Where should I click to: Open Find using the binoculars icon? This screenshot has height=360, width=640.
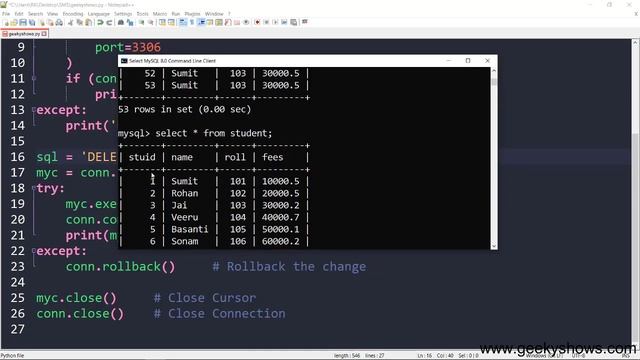pos(121,22)
